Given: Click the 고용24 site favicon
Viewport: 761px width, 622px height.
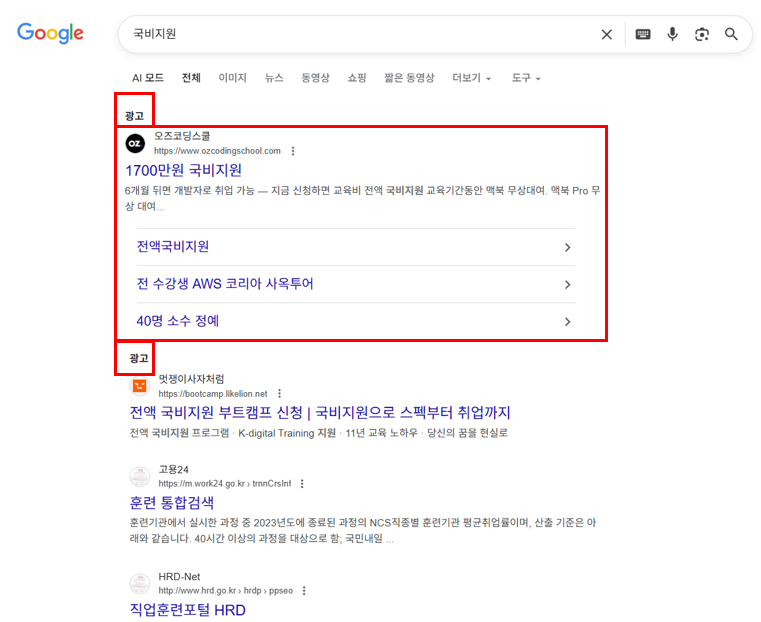Looking at the screenshot, I should (140, 476).
